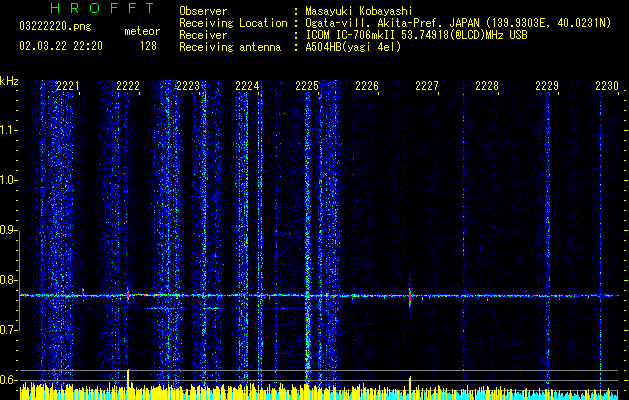Click the Receiving Location label
The height and width of the screenshot is (400, 629).
[233, 23]
